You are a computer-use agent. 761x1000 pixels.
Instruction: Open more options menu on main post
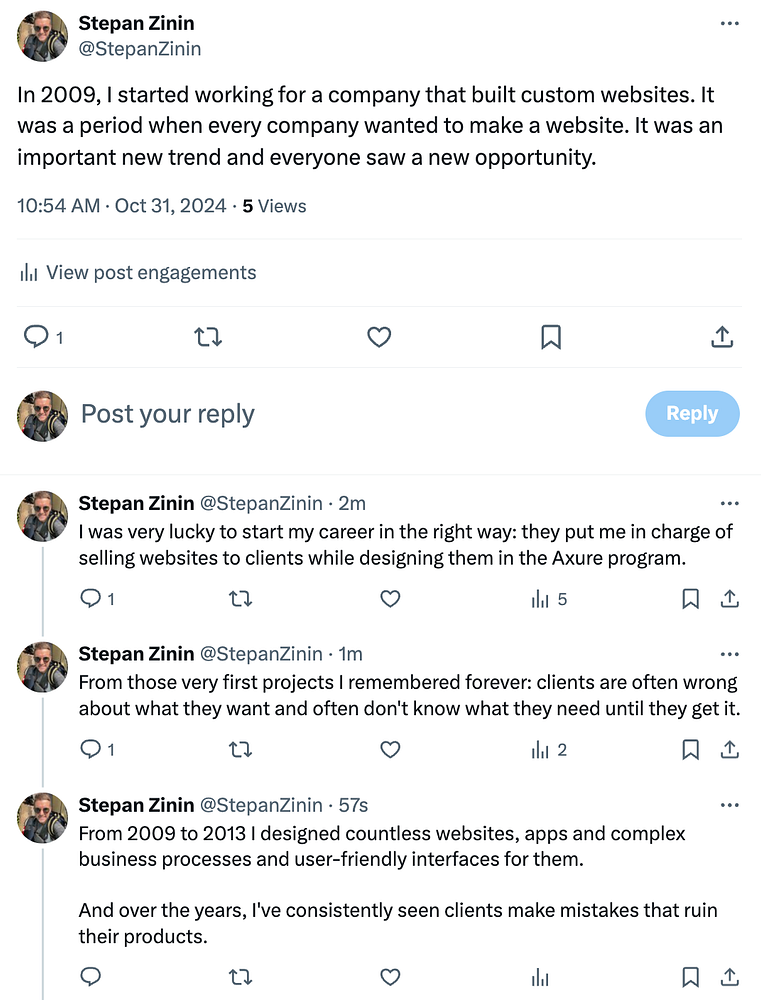tap(730, 23)
